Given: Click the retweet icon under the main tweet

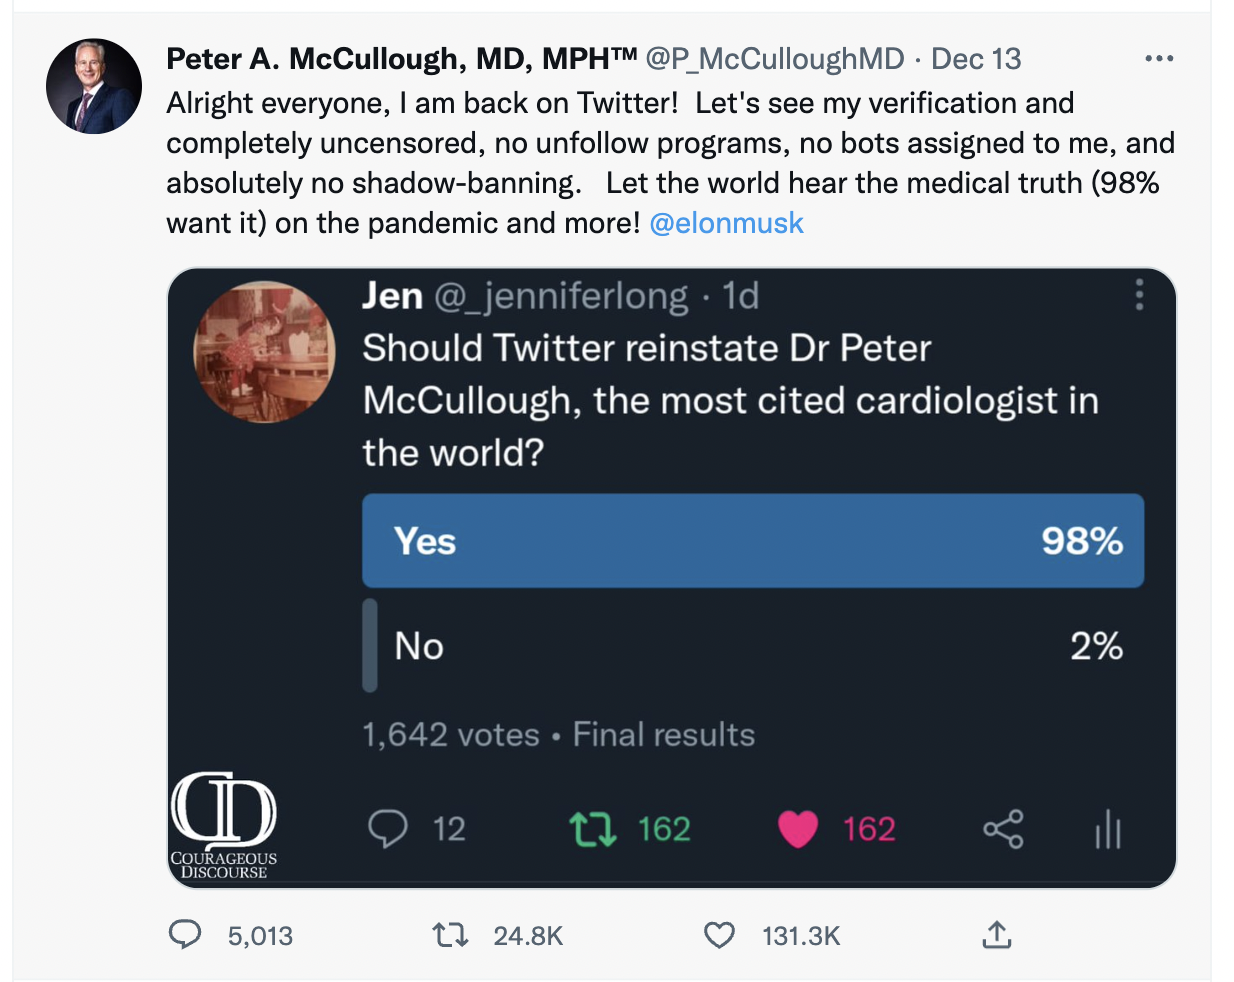Looking at the screenshot, I should [450, 935].
